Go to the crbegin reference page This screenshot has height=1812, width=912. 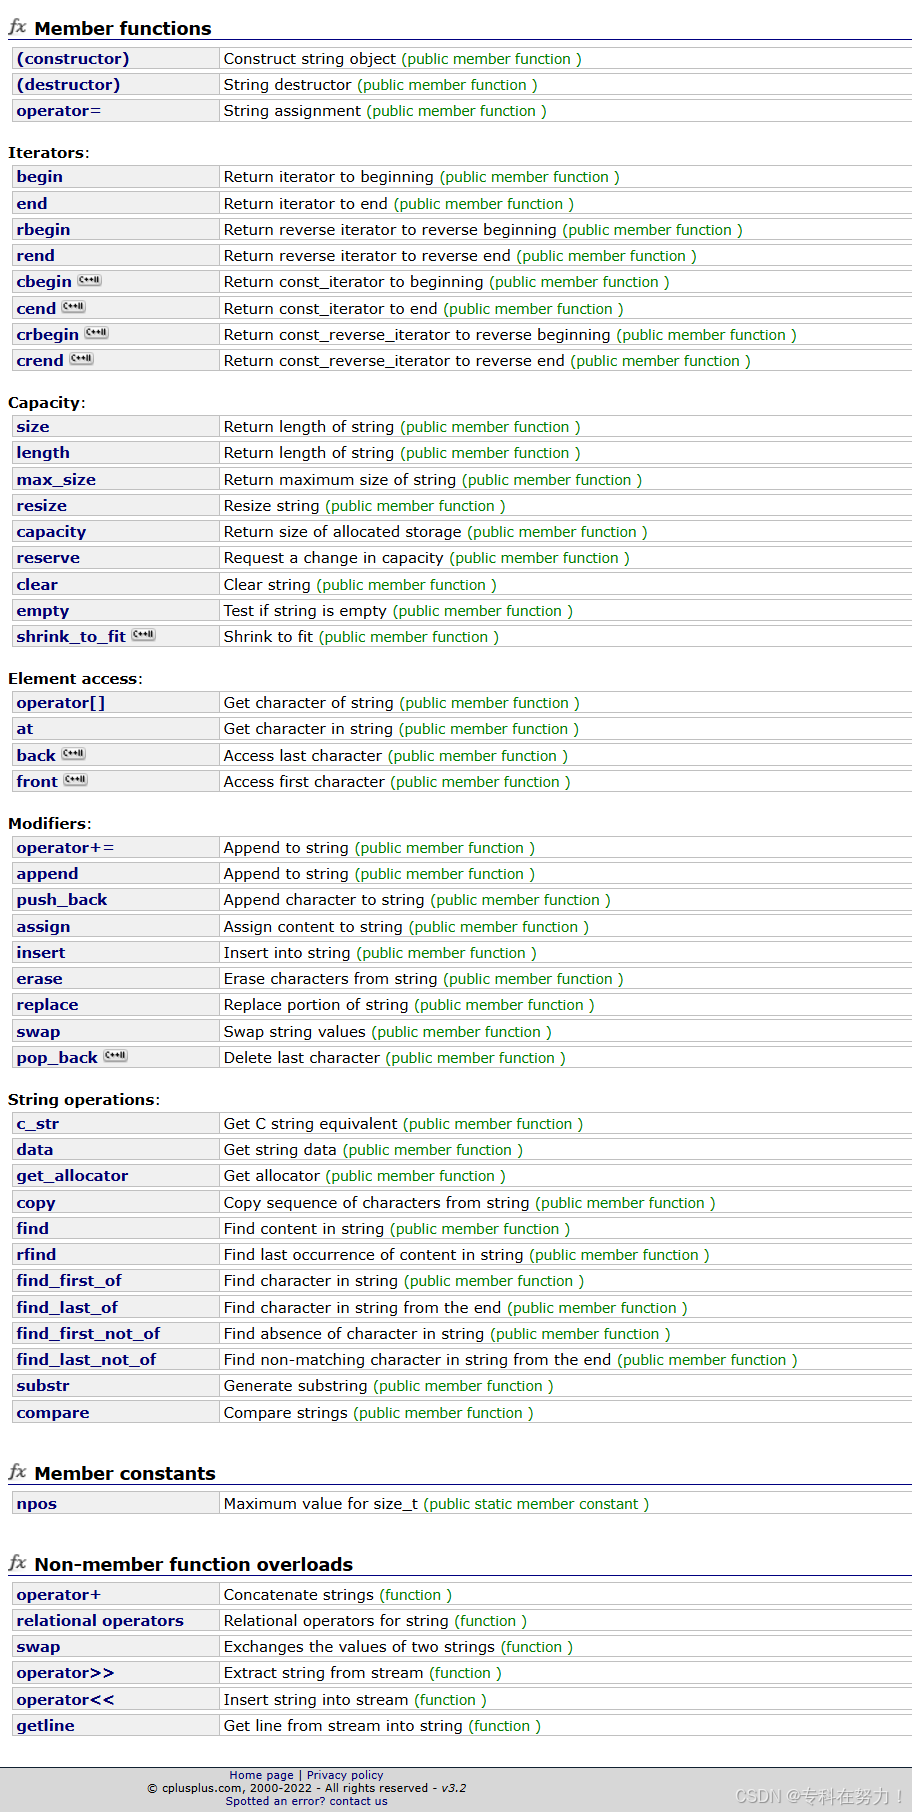tap(47, 335)
